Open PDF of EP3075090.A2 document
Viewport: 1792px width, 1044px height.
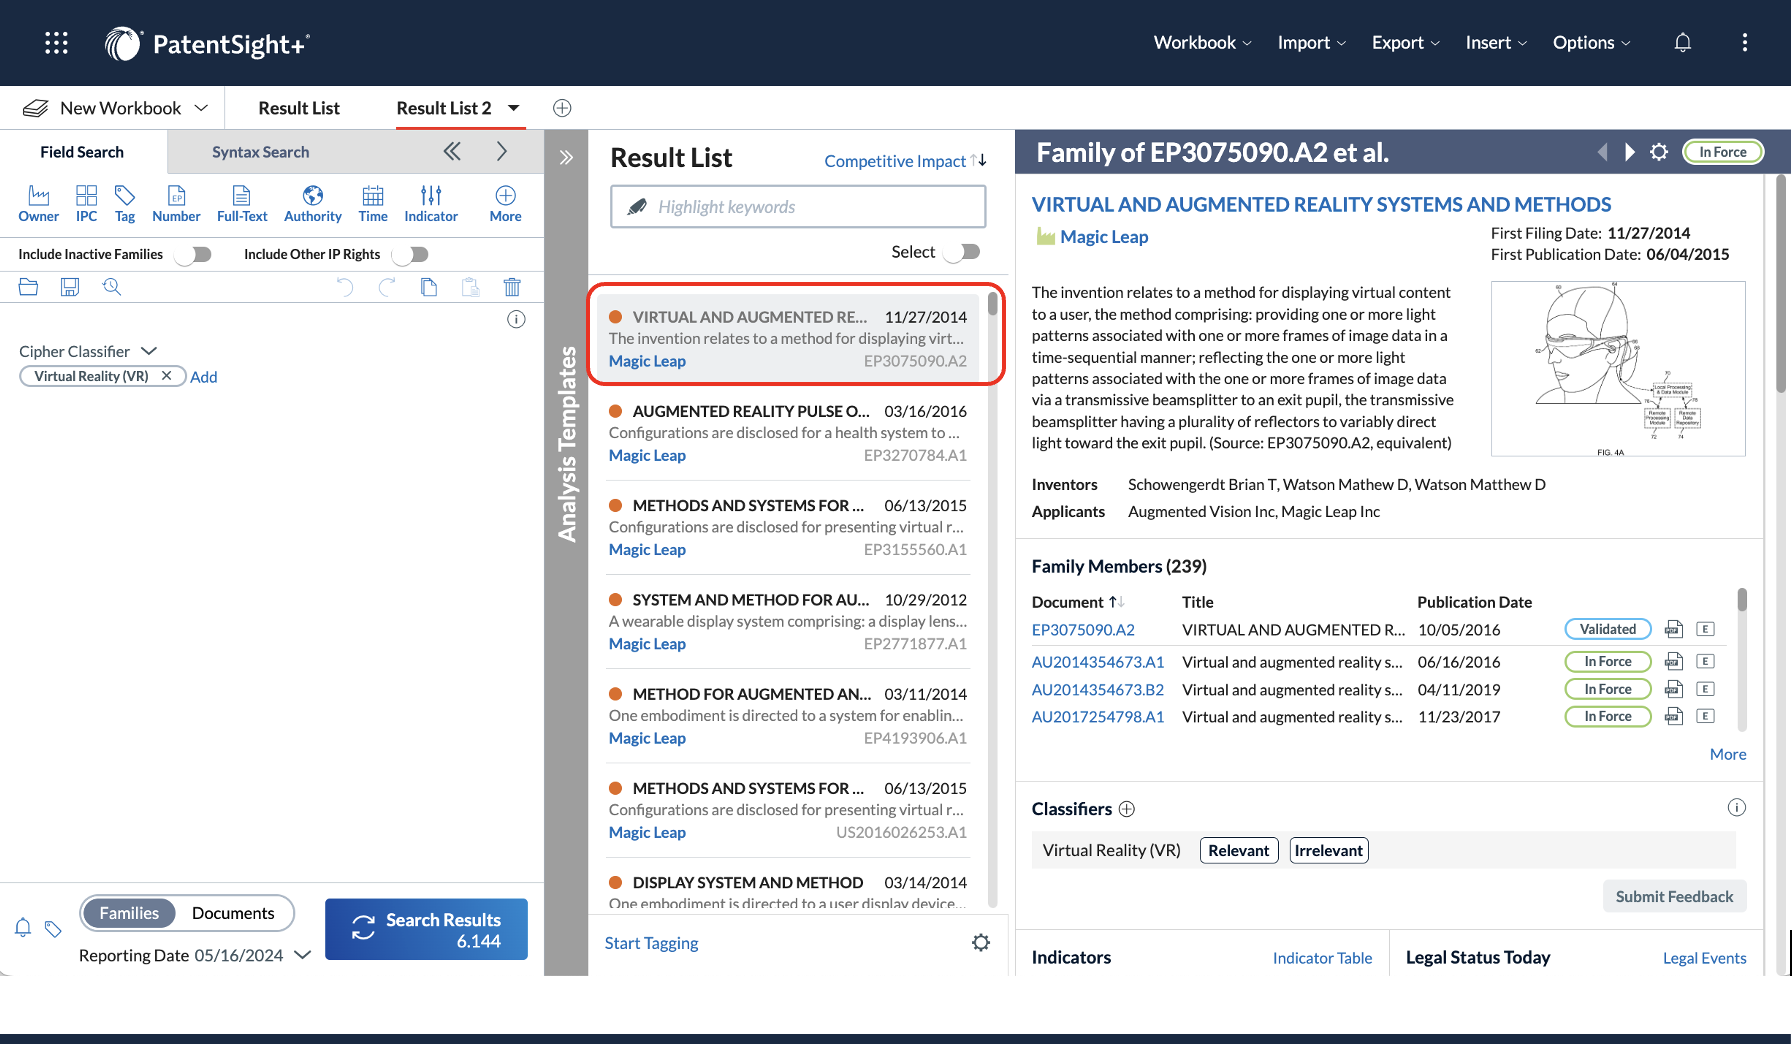pyautogui.click(x=1673, y=629)
